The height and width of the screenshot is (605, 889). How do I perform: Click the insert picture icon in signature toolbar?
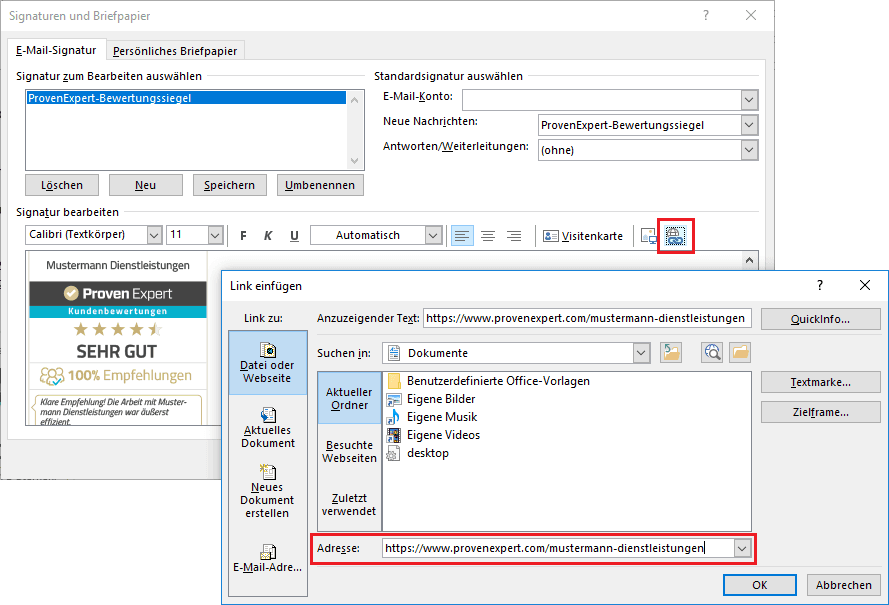(x=649, y=236)
